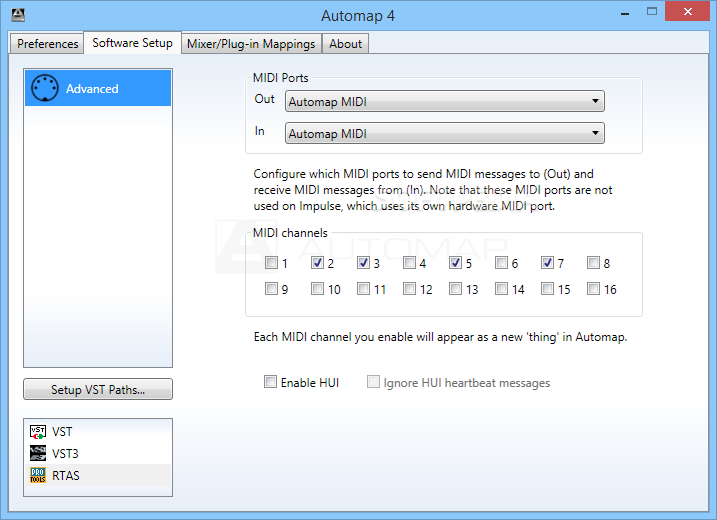Uncheck MIDI channel 3
Screen dimensions: 717x520
363,263
